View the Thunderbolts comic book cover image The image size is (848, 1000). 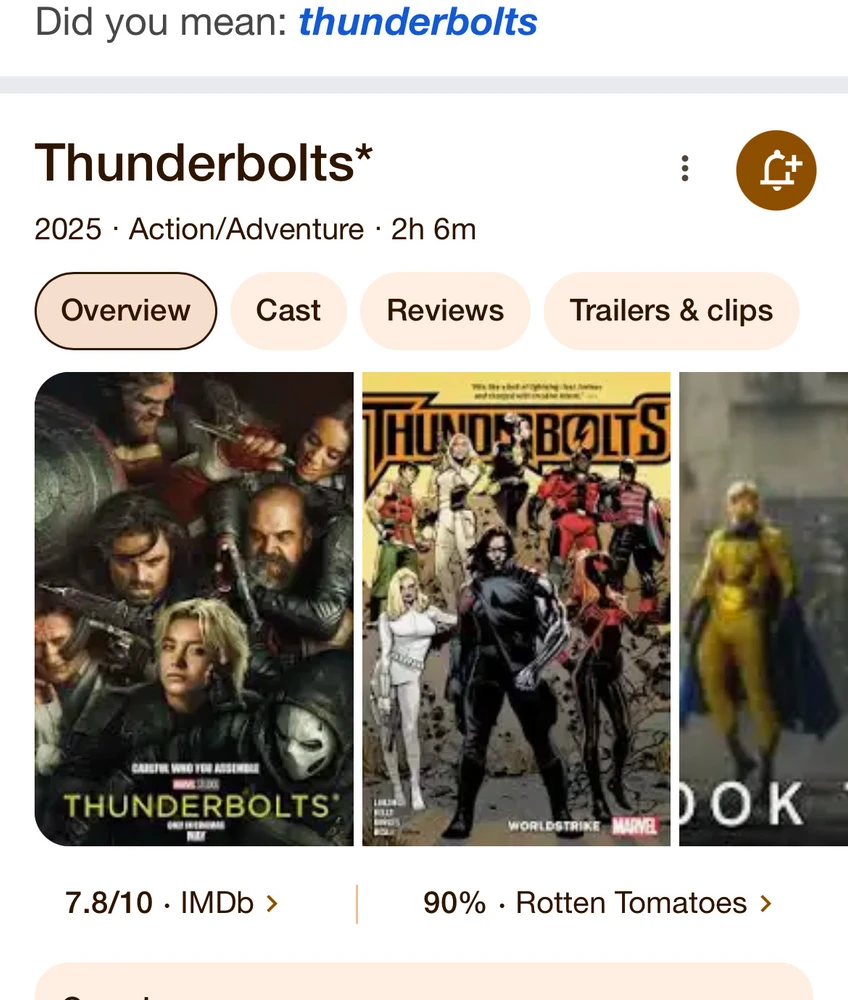pyautogui.click(x=516, y=608)
